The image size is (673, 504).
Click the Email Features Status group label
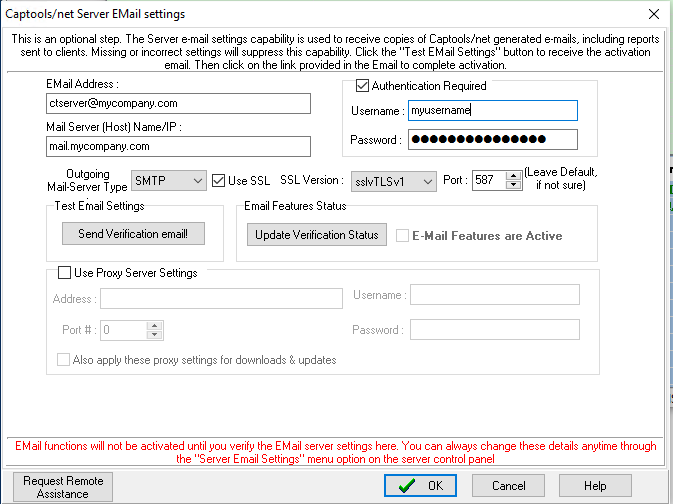(x=295, y=206)
